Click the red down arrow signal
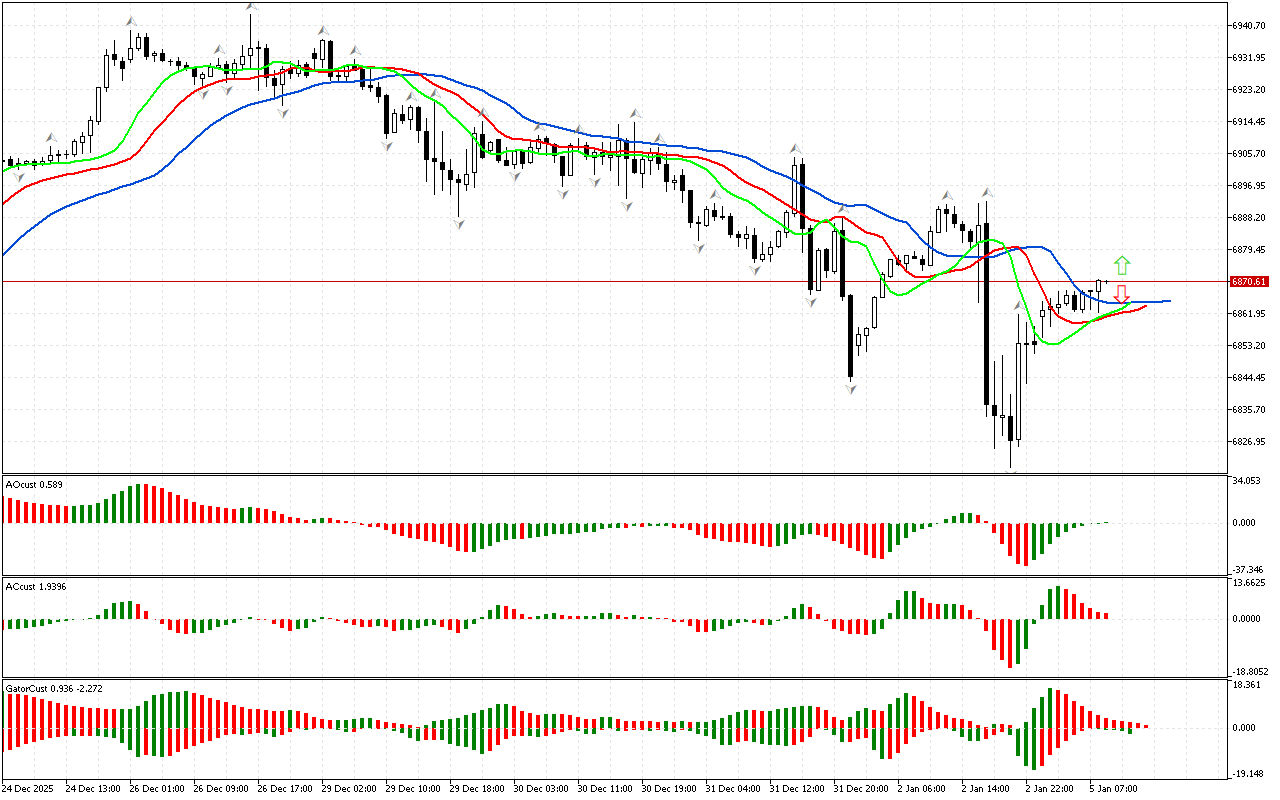The image size is (1280, 800). pyautogui.click(x=1122, y=293)
